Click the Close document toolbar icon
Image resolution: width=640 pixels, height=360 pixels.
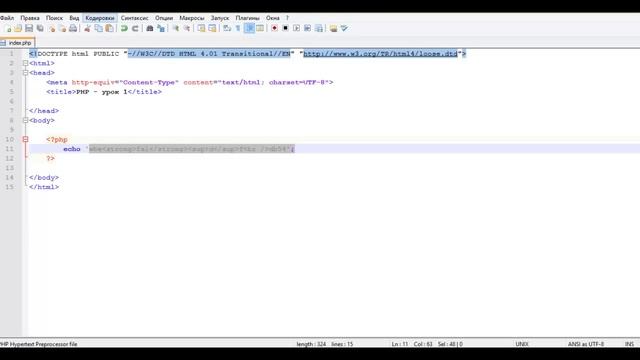click(x=51, y=28)
